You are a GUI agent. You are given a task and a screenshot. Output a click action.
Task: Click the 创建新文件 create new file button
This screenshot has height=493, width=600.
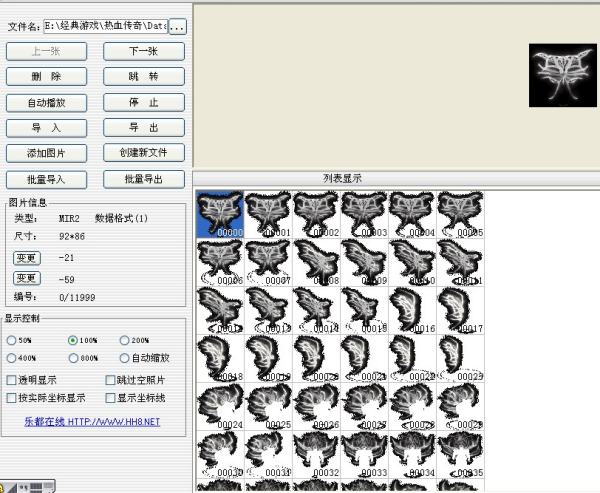(x=144, y=153)
